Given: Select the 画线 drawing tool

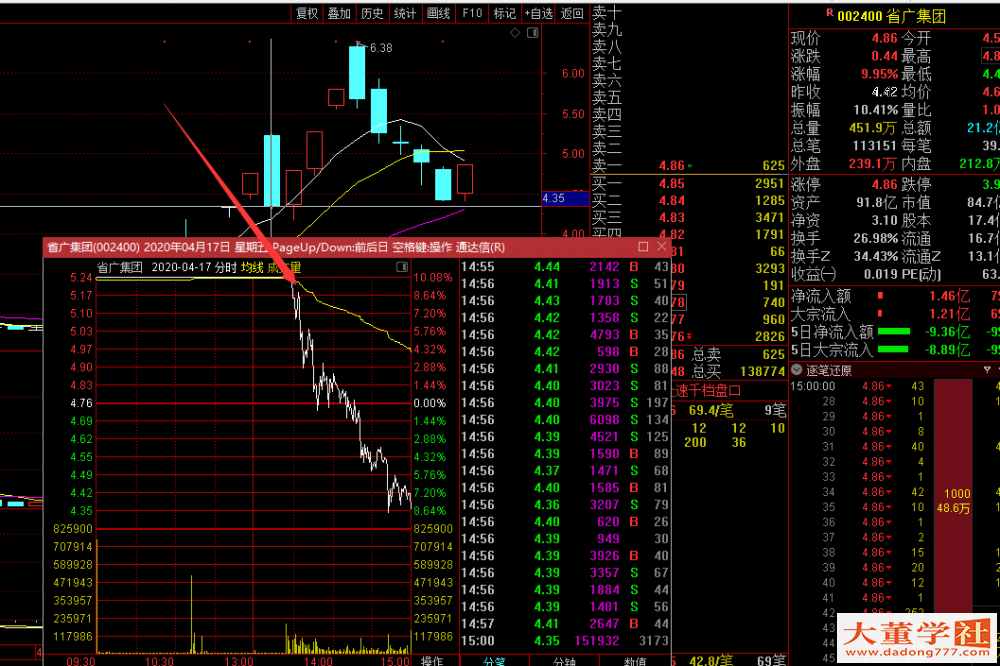Looking at the screenshot, I should click(438, 13).
